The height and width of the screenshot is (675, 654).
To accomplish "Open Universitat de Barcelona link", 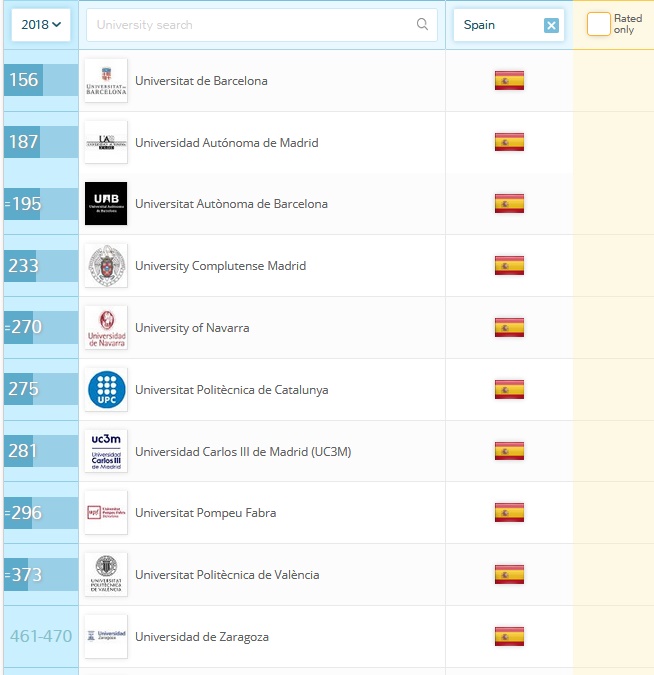I will click(x=201, y=81).
